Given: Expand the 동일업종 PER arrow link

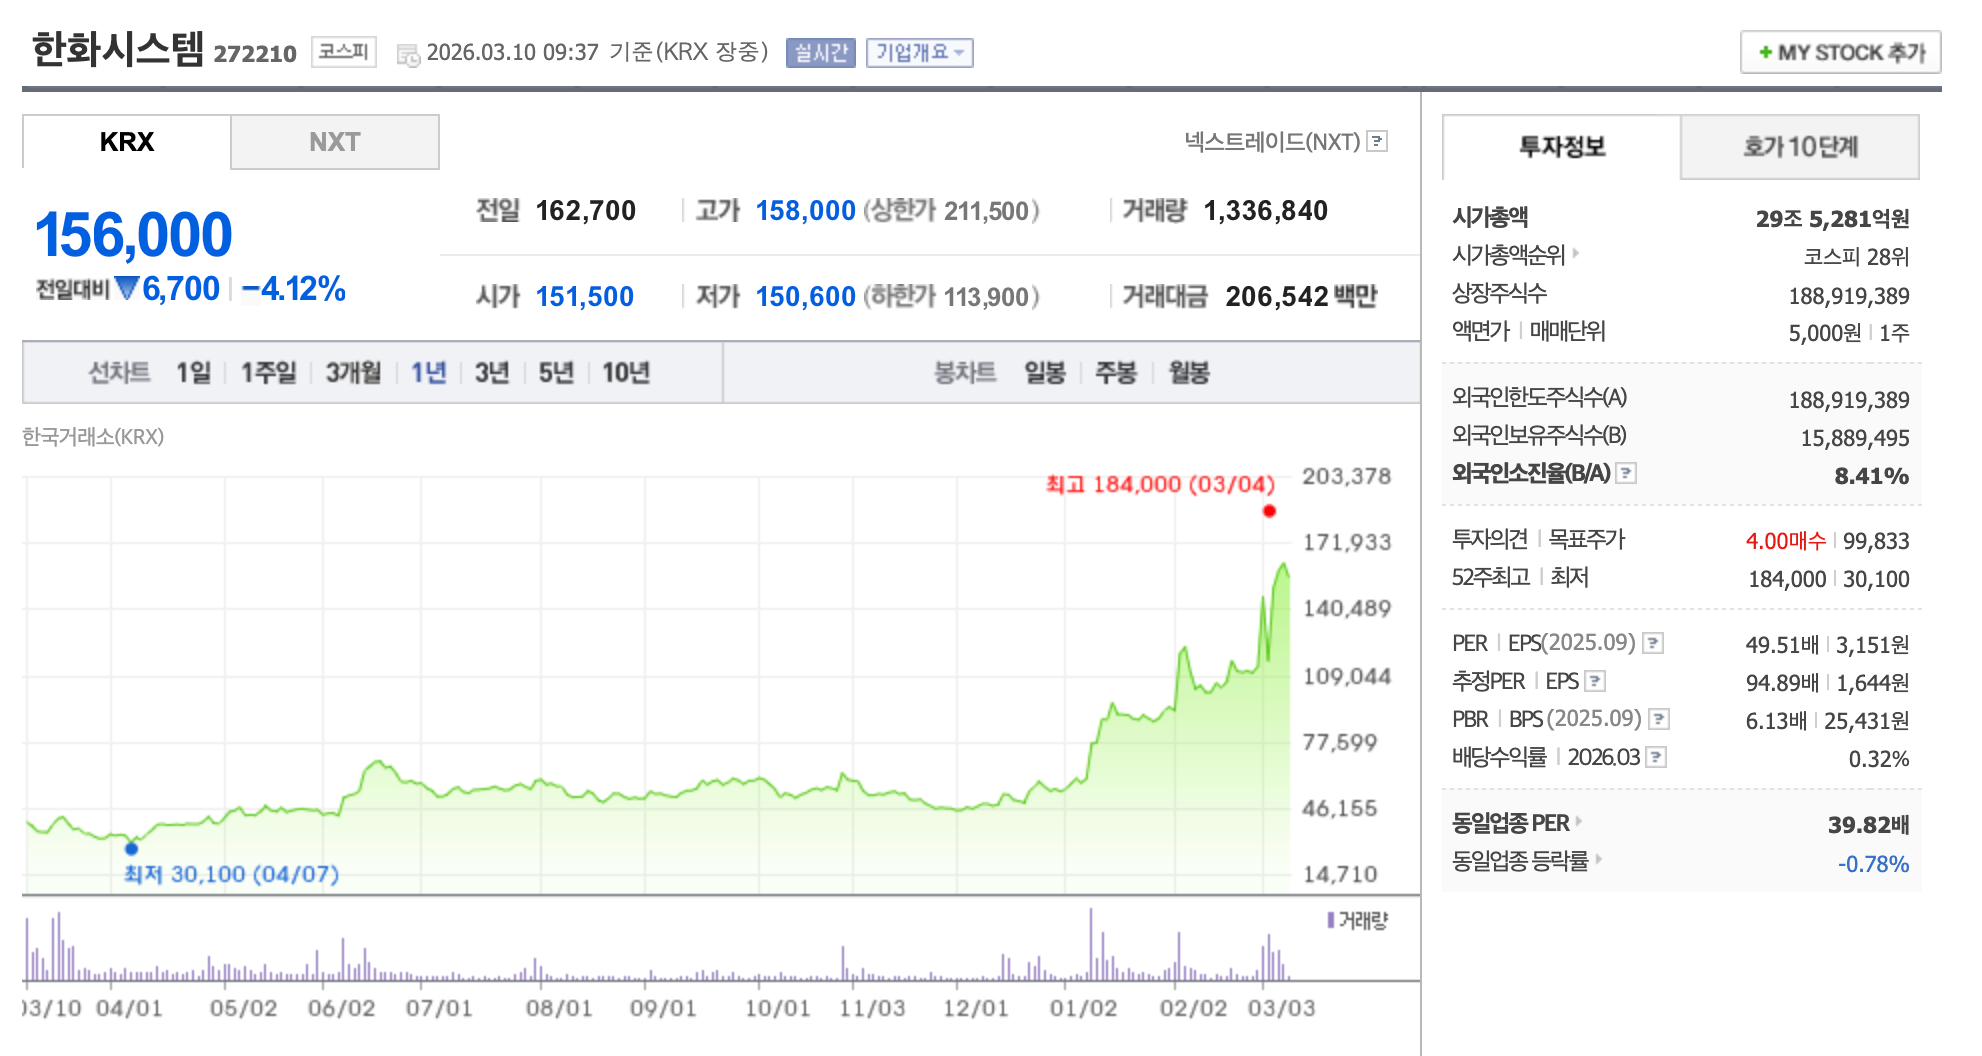Looking at the screenshot, I should pyautogui.click(x=1579, y=821).
